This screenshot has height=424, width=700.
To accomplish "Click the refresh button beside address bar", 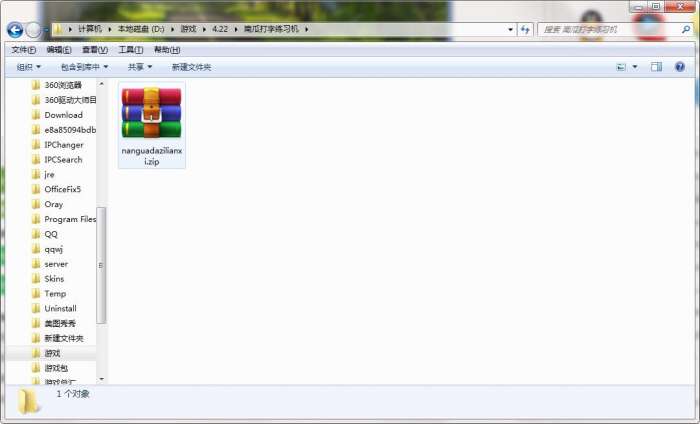I will coord(525,30).
